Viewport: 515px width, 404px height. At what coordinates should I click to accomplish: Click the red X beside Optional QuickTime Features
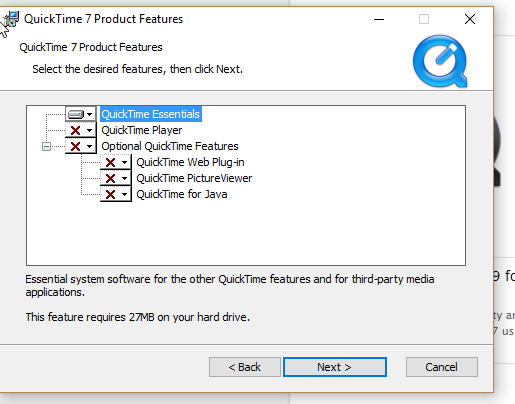[76, 146]
